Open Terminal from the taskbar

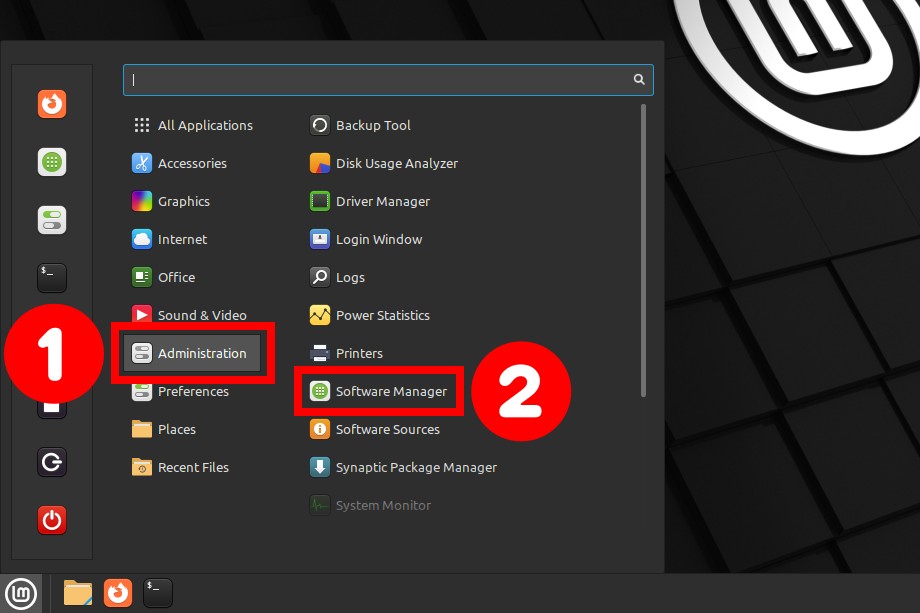[x=158, y=593]
